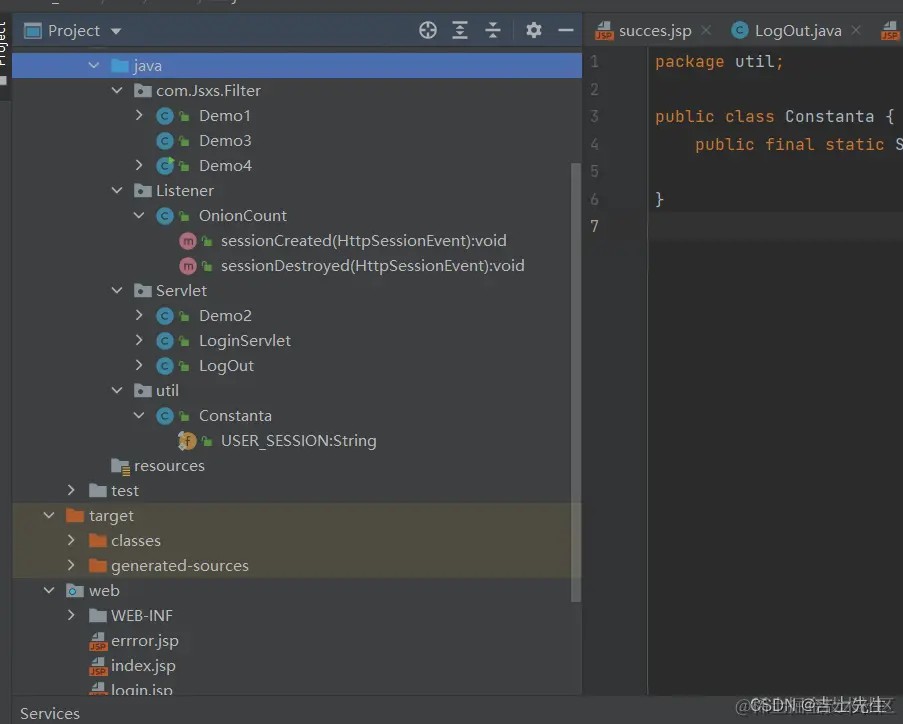Collapse the target folder chevron
The image size is (903, 724).
pyautogui.click(x=49, y=515)
